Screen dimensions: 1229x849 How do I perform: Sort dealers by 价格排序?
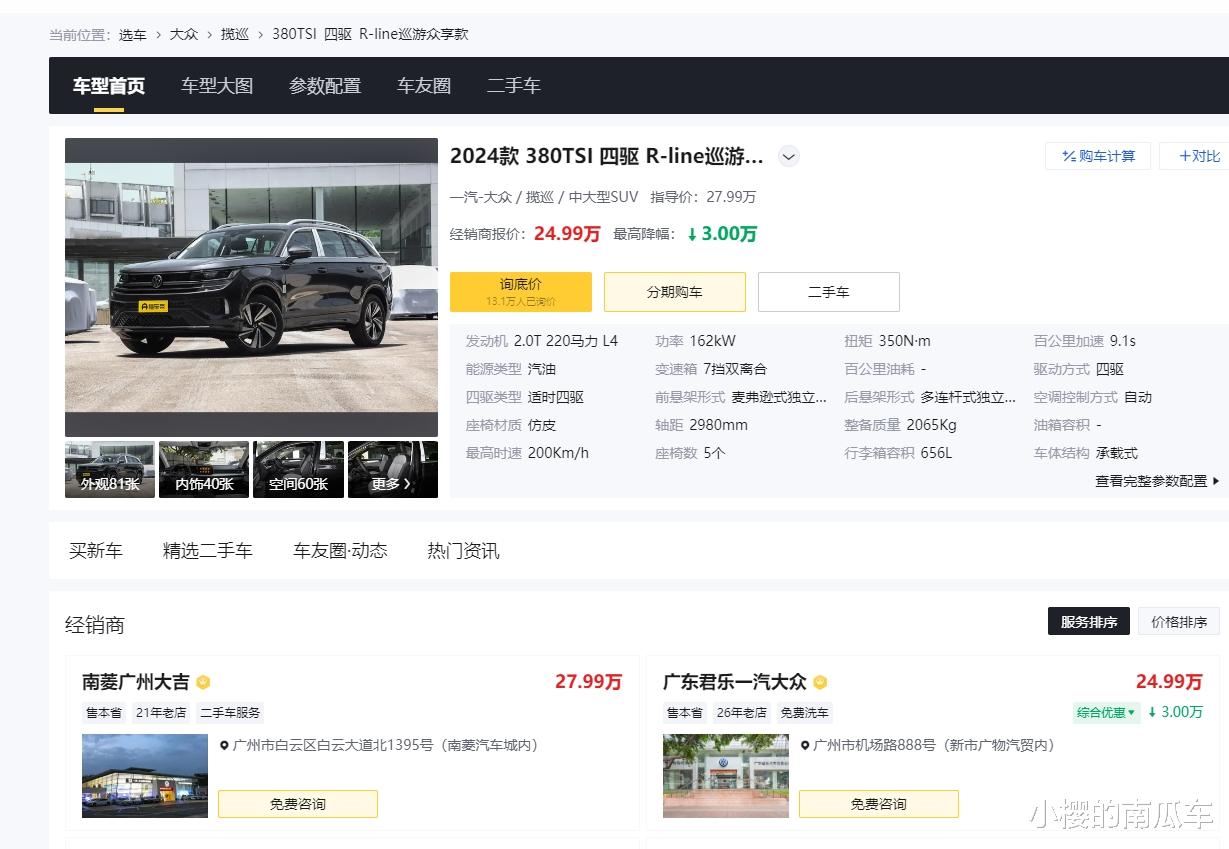pyautogui.click(x=1179, y=621)
